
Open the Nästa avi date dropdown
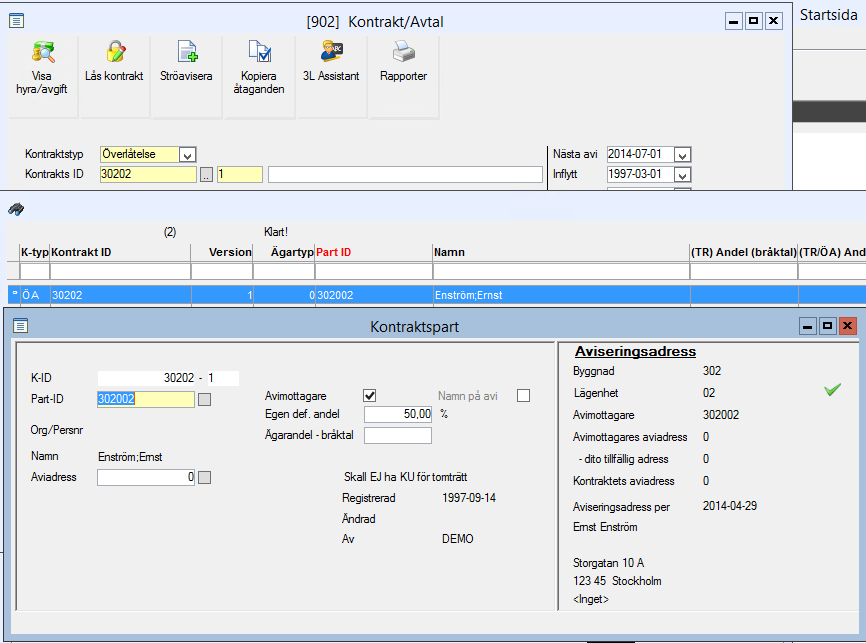coord(682,155)
